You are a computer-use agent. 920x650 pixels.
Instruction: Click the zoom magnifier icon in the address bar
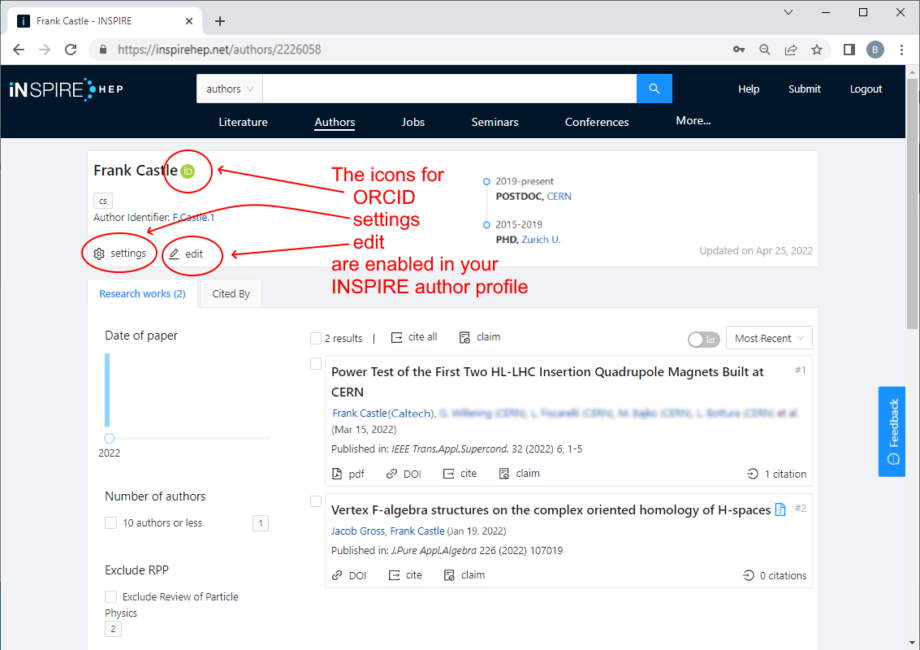pyautogui.click(x=765, y=50)
